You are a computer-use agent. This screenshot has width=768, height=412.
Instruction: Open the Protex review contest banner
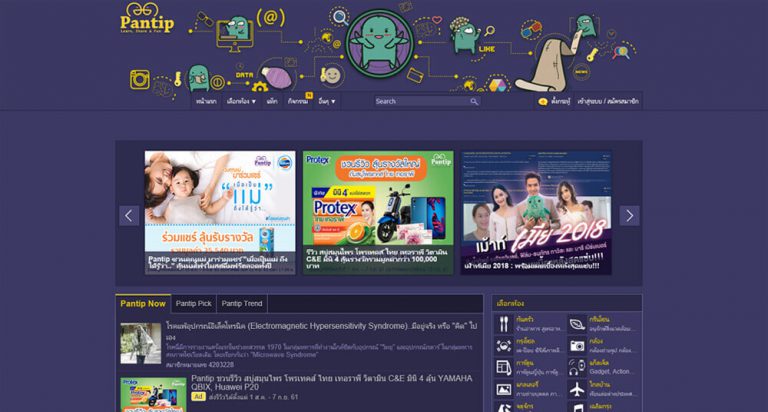[x=378, y=212]
